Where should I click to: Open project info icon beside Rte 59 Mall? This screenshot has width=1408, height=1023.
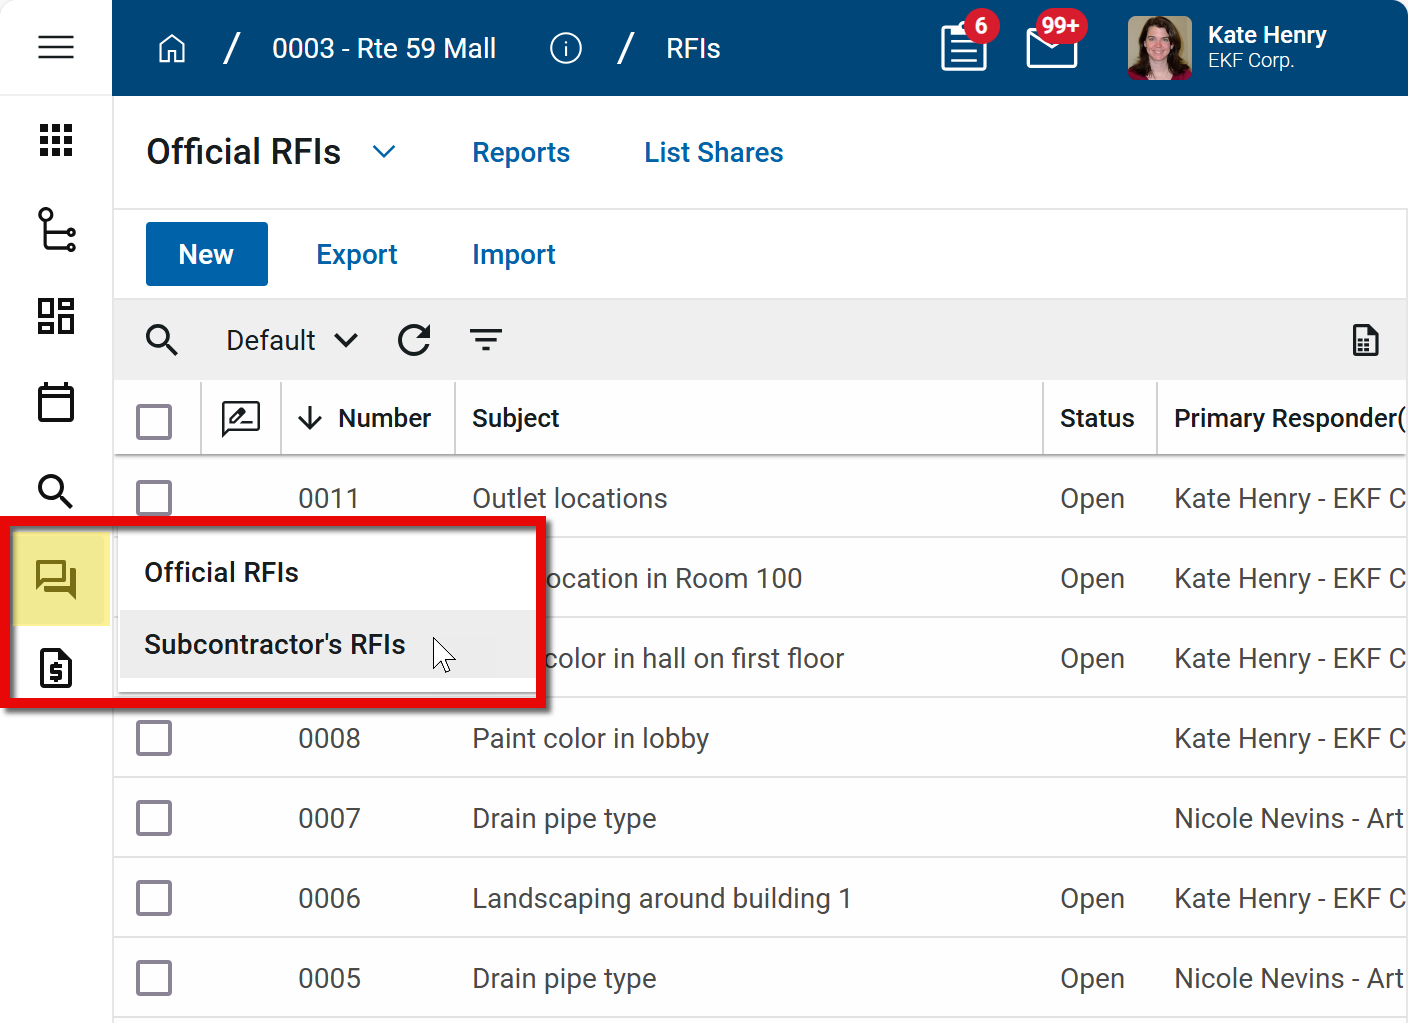565,48
